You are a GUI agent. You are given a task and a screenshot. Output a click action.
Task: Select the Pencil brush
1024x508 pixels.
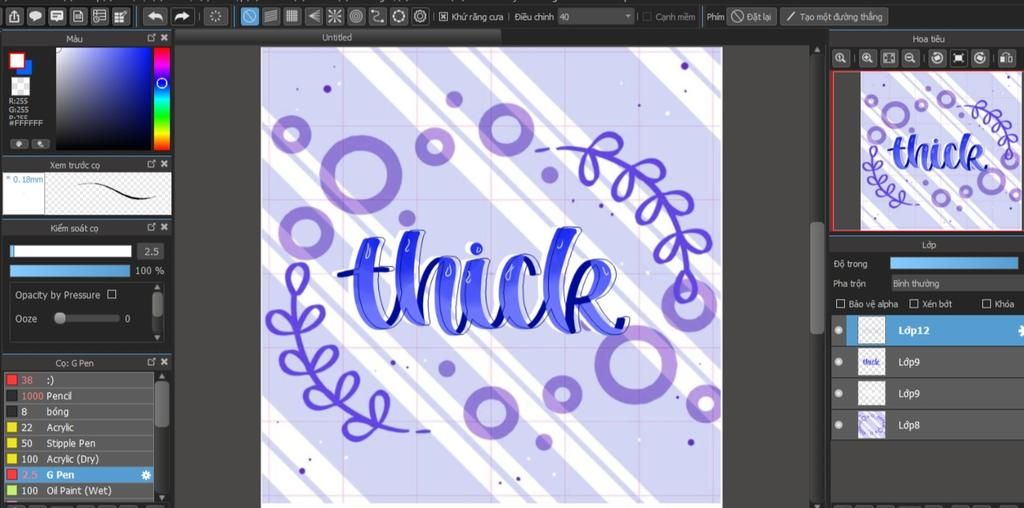pos(78,396)
